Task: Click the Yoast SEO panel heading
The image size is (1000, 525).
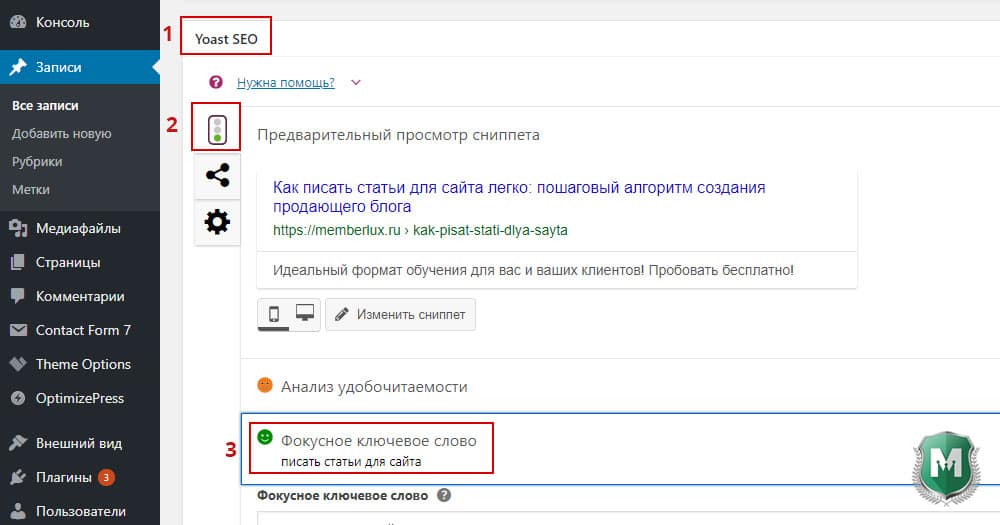Action: coord(226,39)
